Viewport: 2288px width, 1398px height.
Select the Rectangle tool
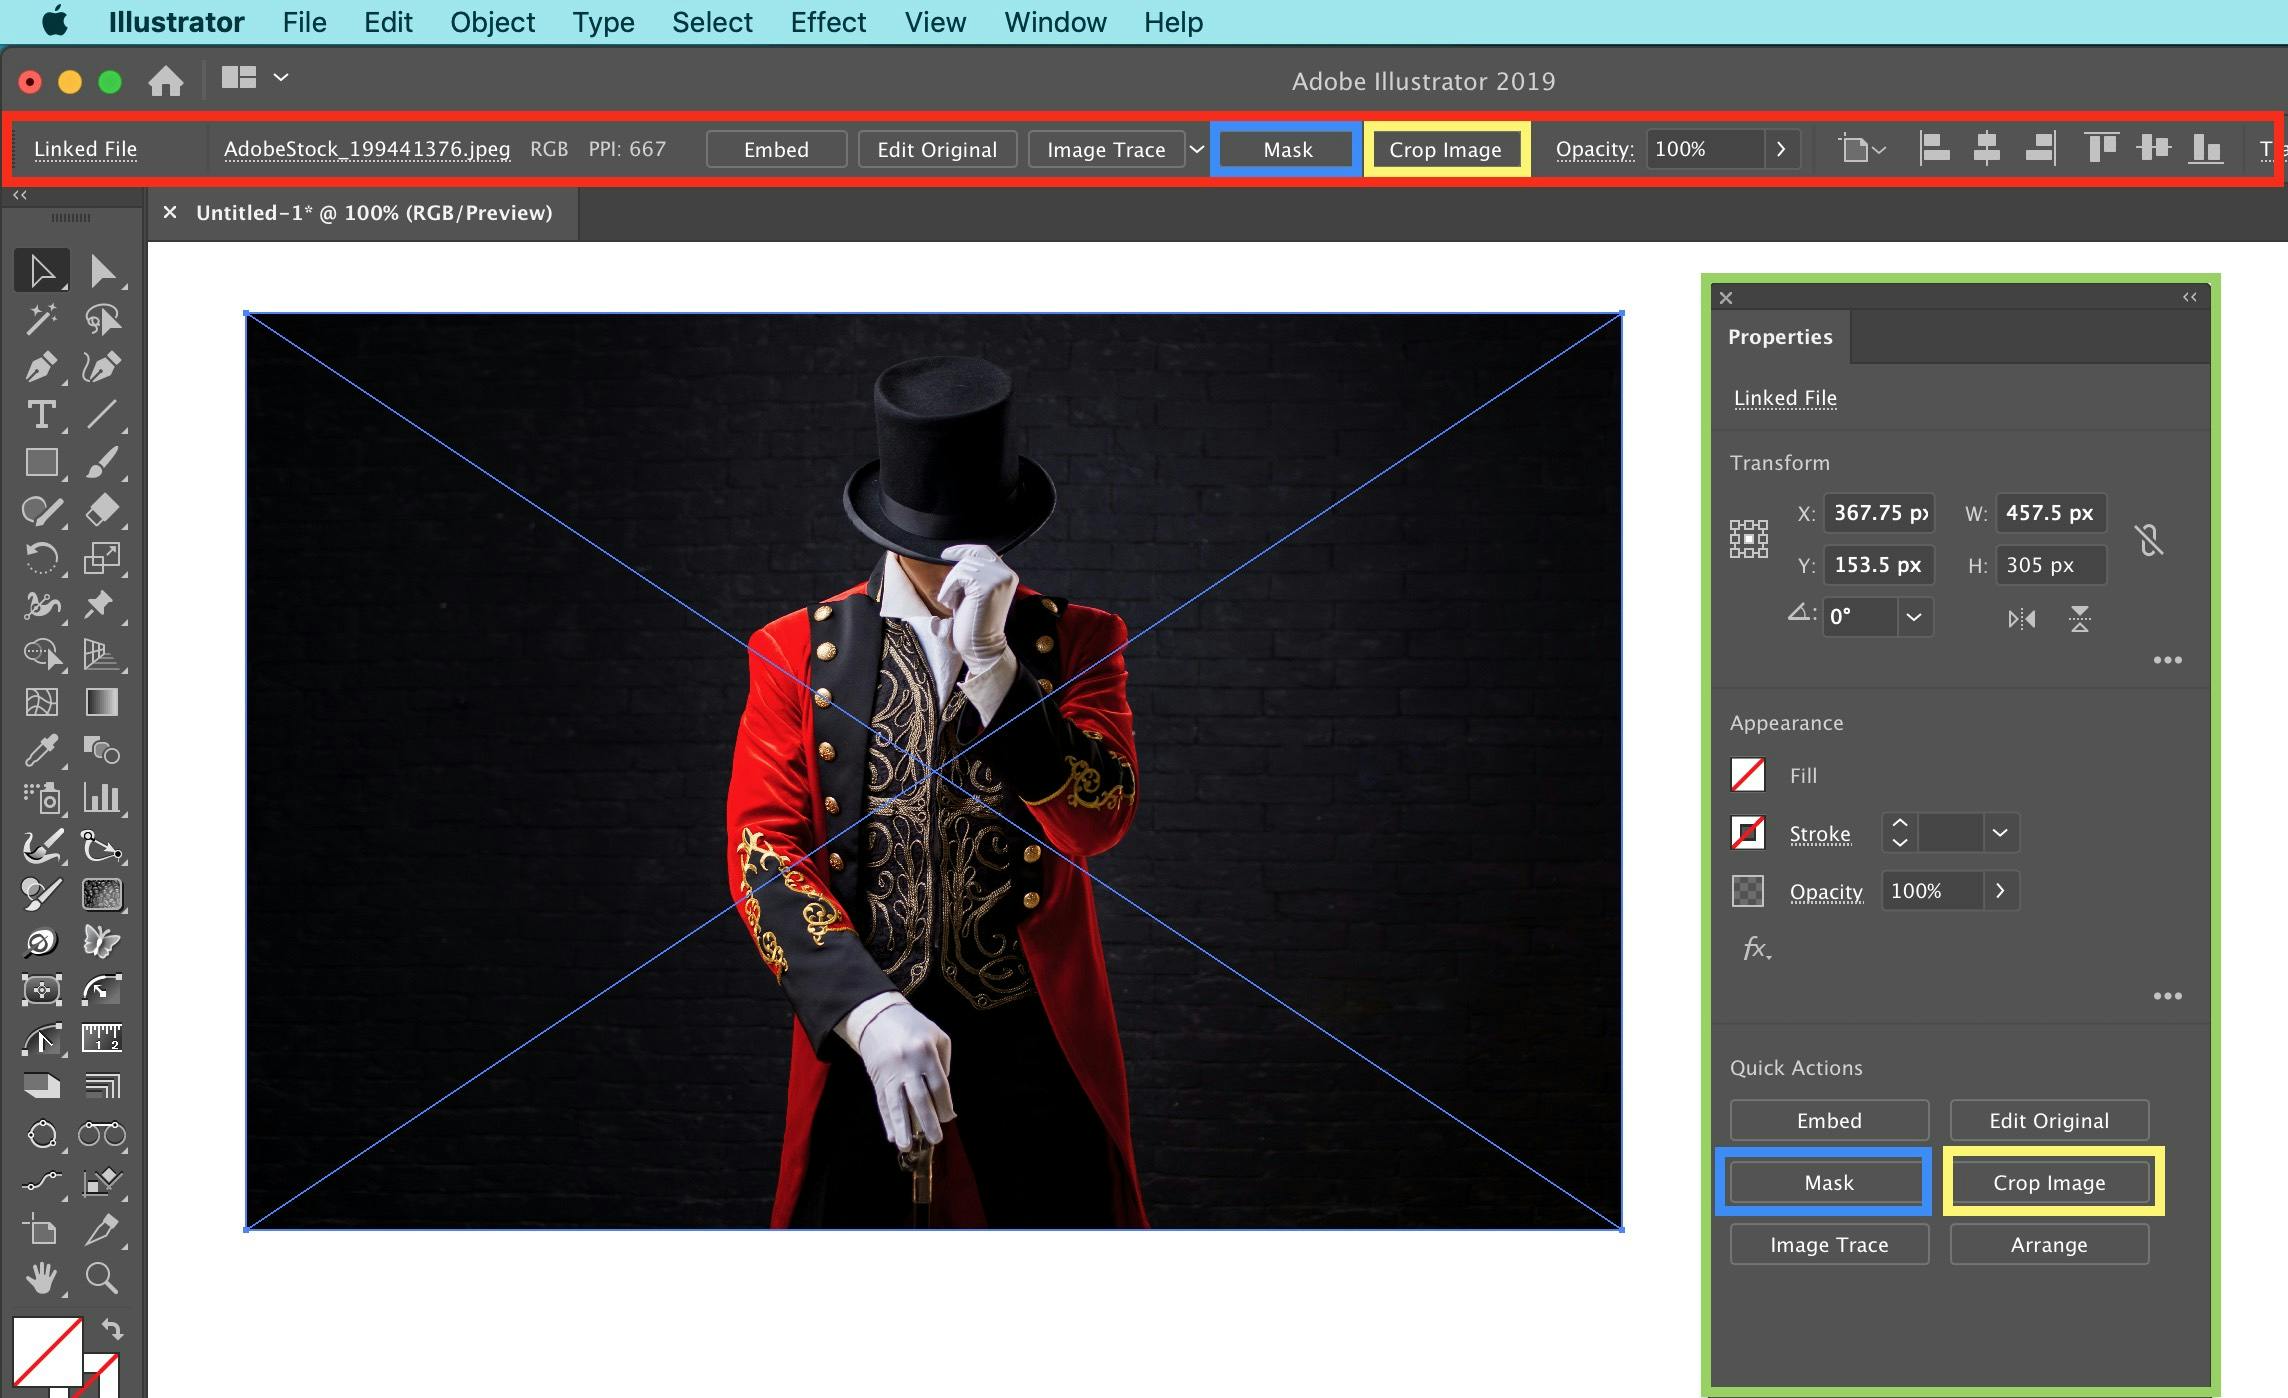point(40,463)
